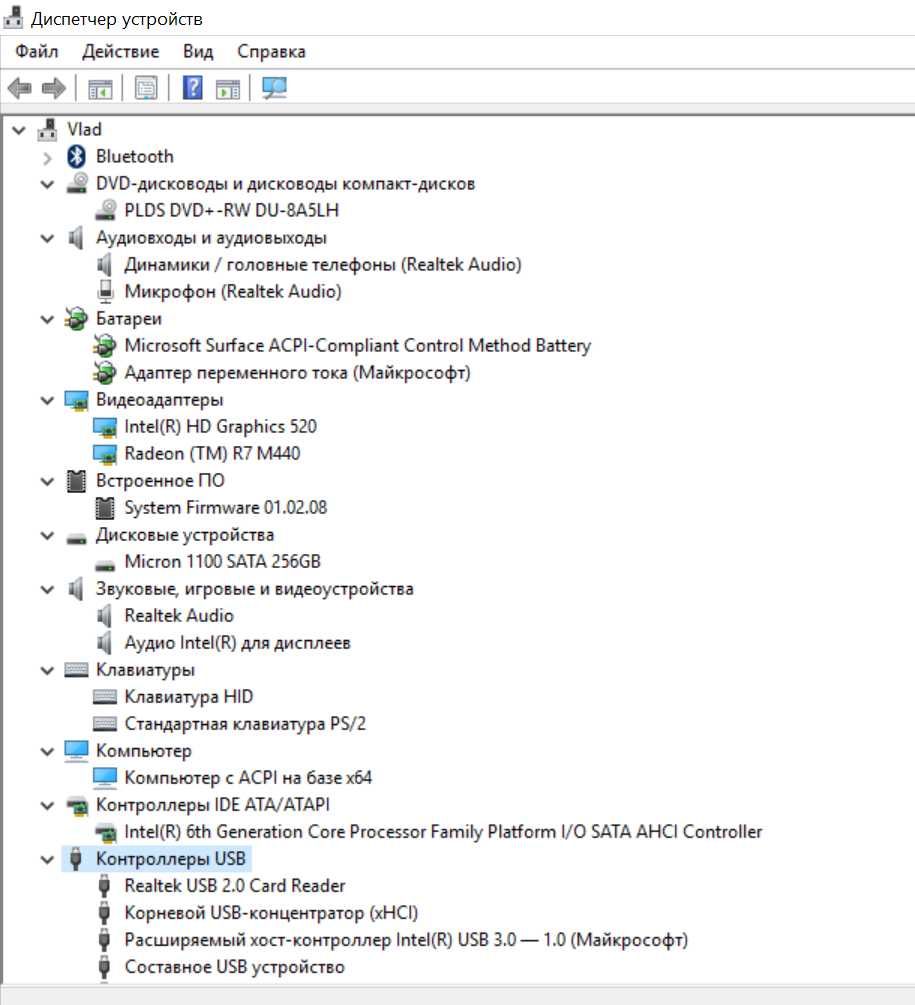Click the Micron 1100 SATA disk icon

click(105, 566)
